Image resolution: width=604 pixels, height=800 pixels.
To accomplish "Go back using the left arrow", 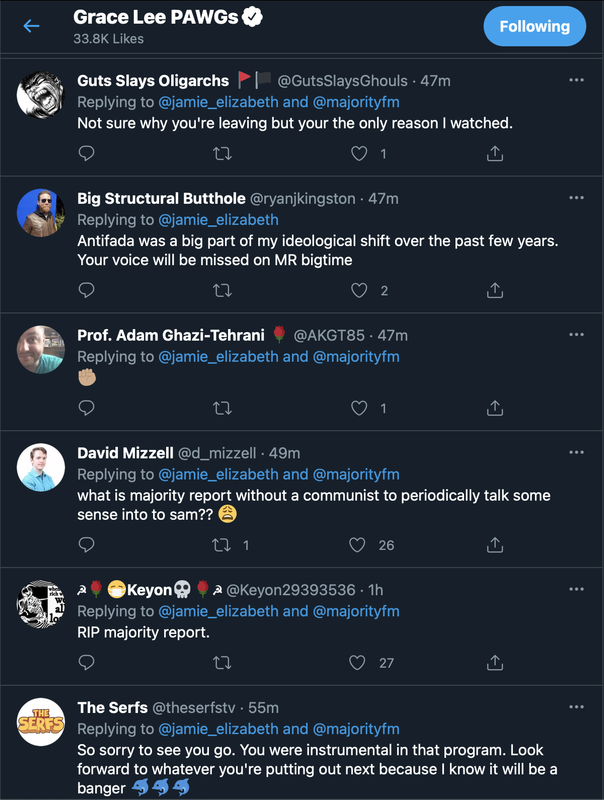I will pyautogui.click(x=31, y=26).
